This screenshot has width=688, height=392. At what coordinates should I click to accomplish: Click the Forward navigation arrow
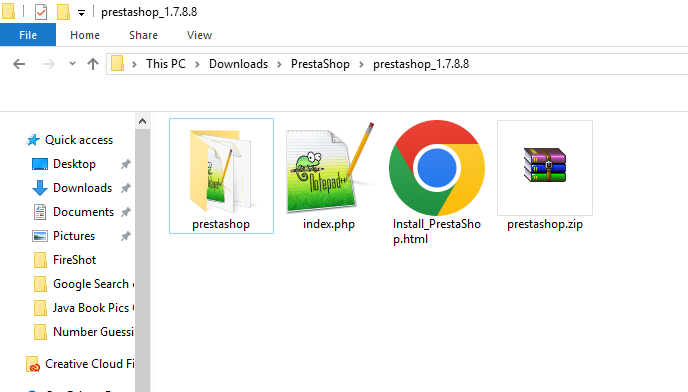(49, 64)
